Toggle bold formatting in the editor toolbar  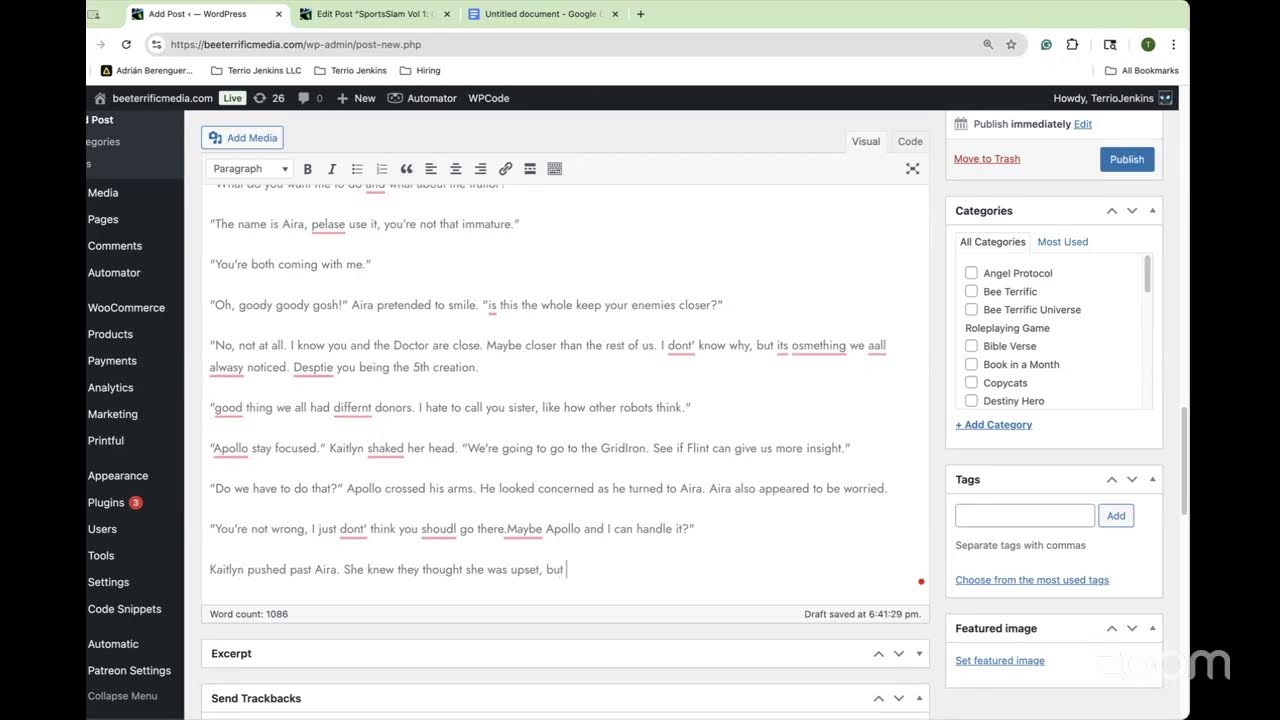click(x=307, y=168)
